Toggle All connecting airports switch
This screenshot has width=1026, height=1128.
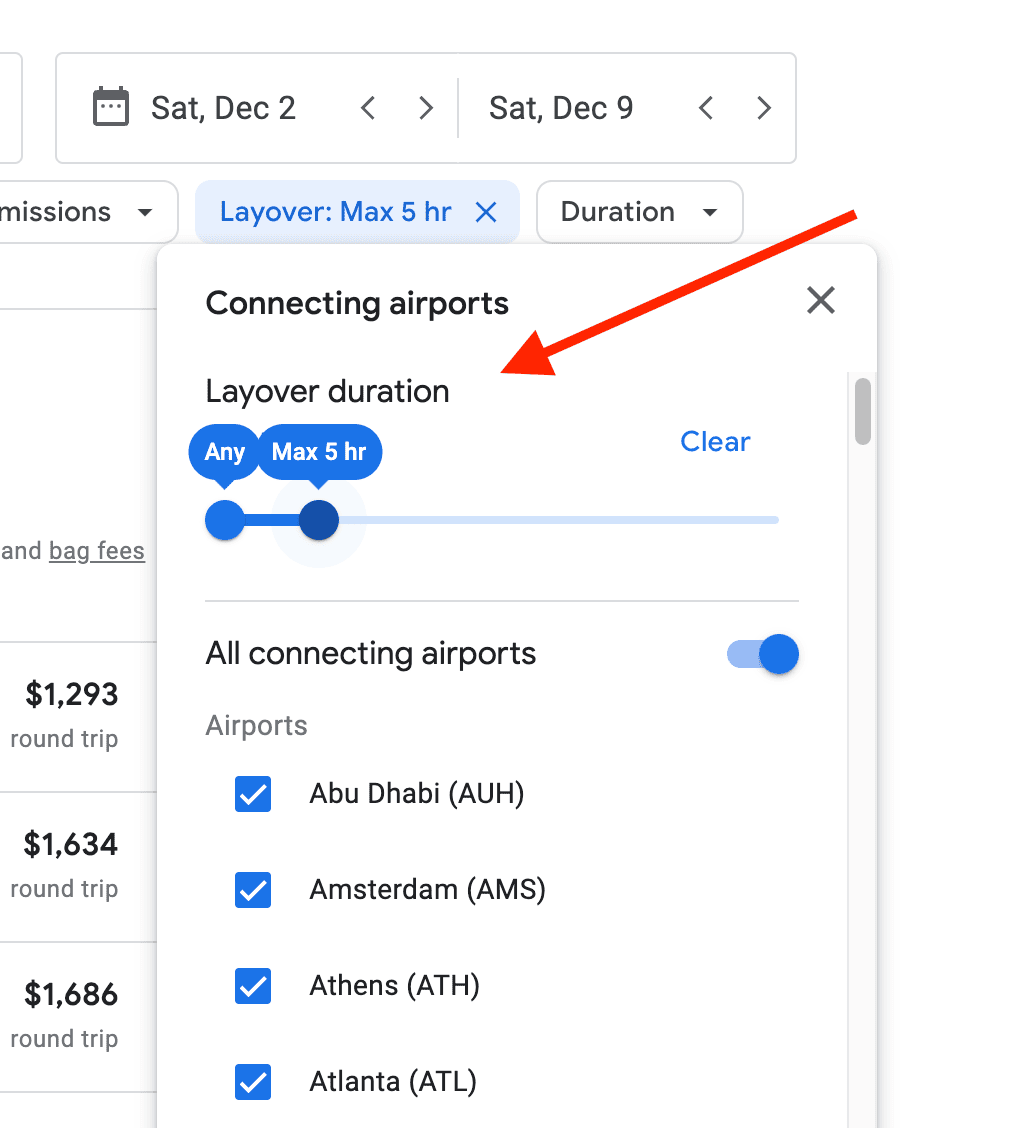coord(765,655)
